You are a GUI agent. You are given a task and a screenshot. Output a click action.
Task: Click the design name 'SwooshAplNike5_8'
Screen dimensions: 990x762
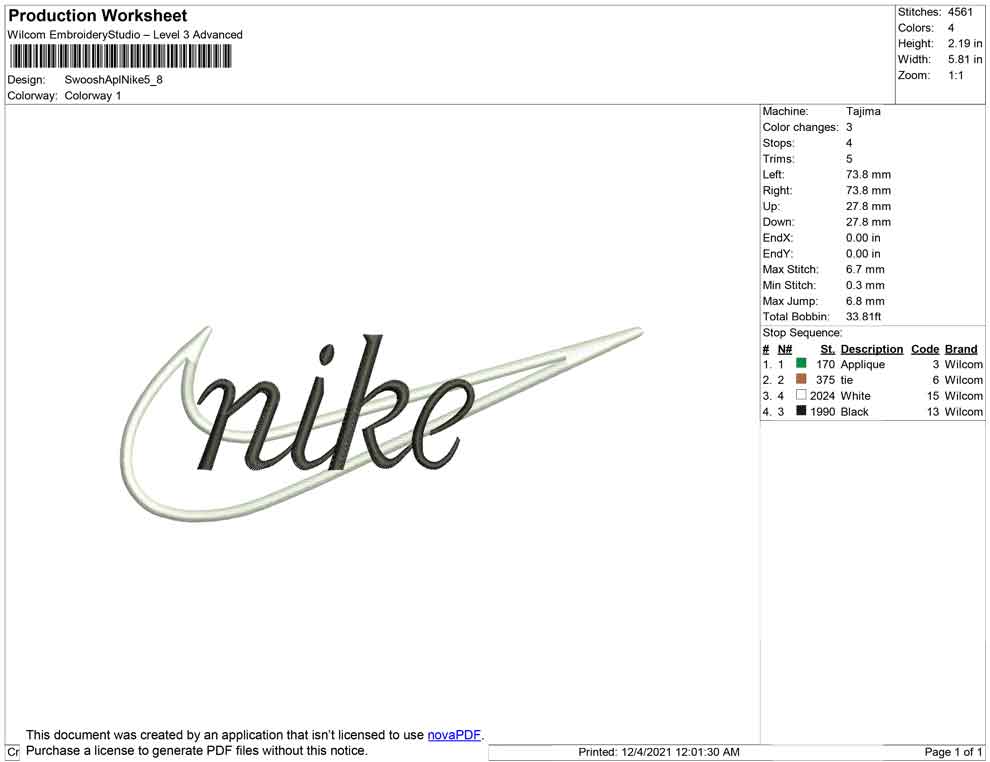tap(114, 80)
